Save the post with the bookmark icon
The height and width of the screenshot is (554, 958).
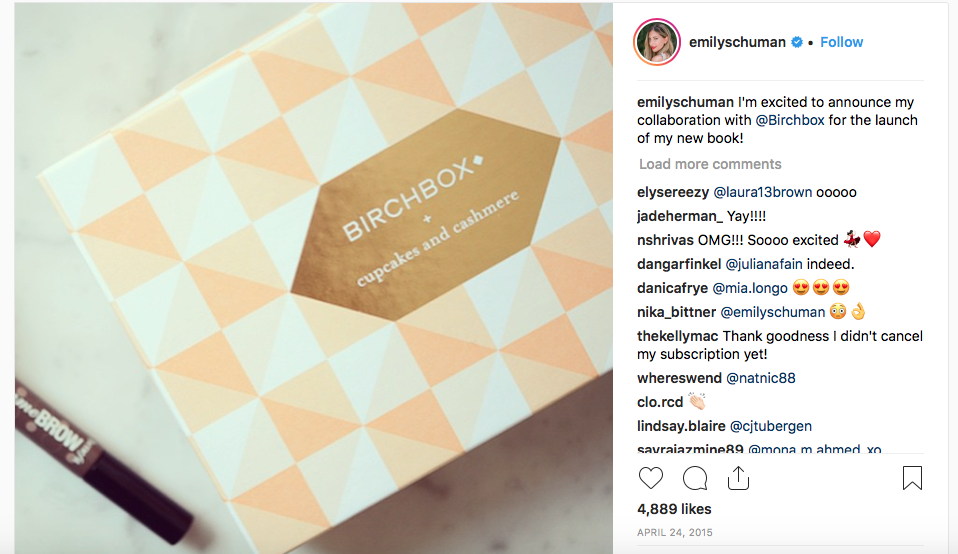(x=912, y=478)
